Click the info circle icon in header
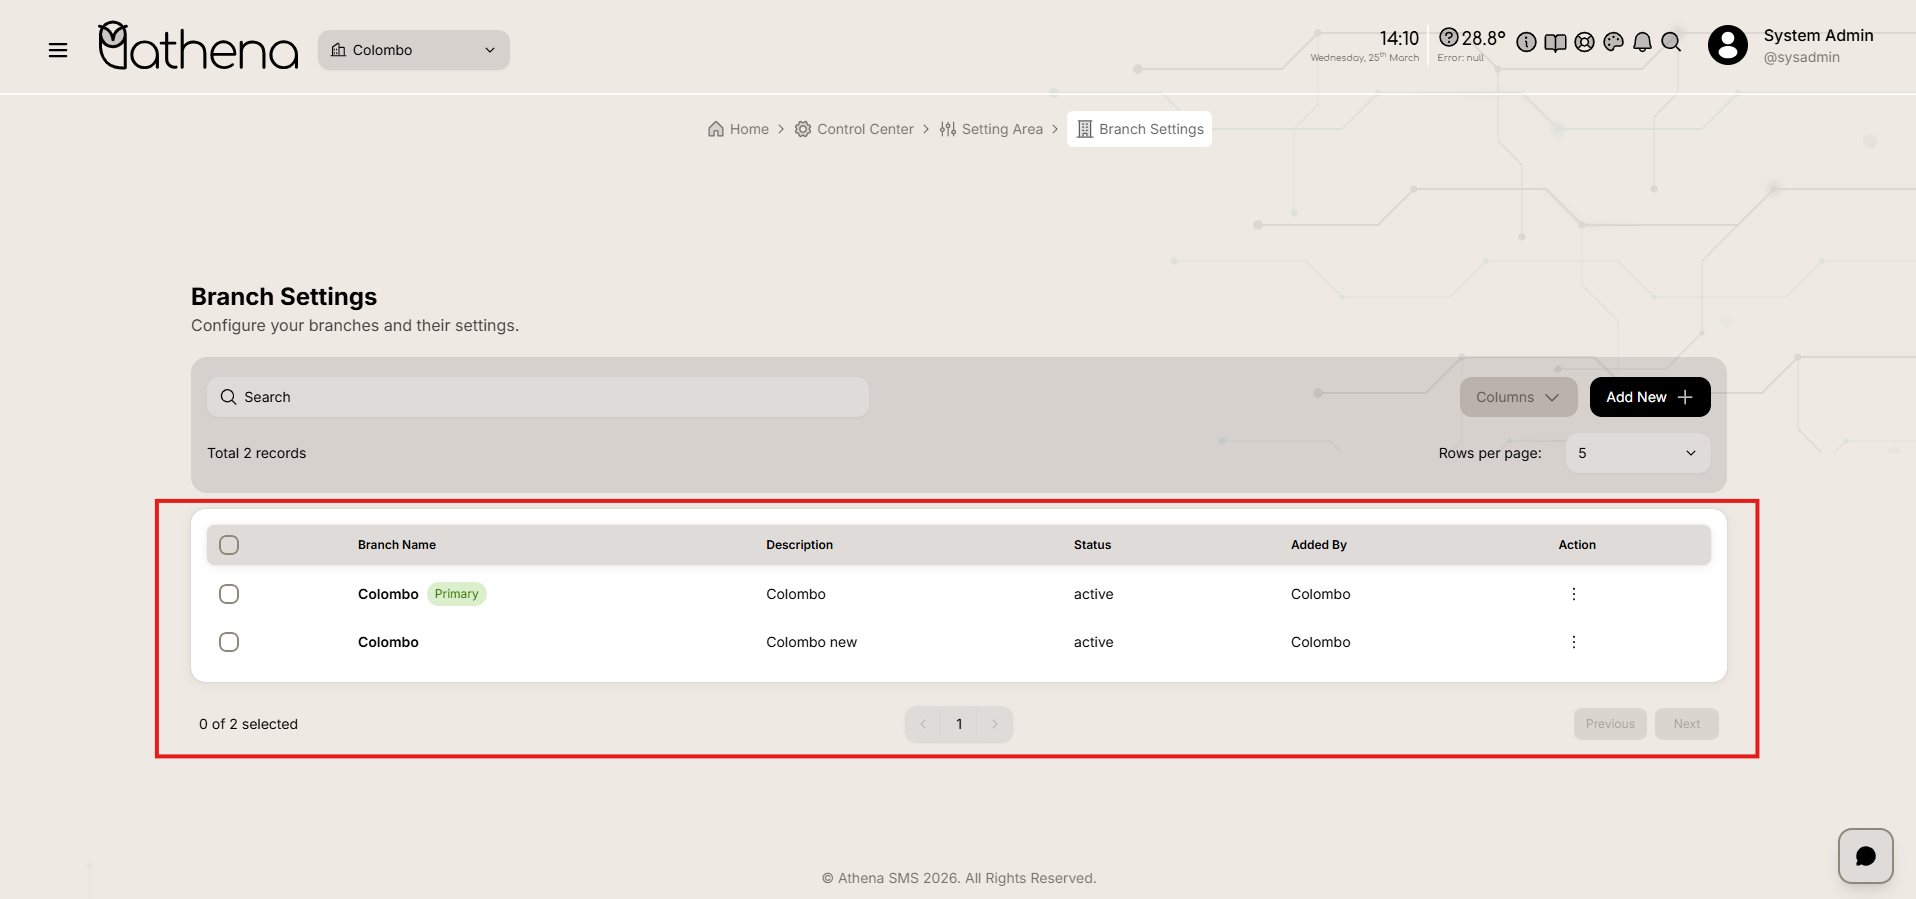This screenshot has width=1916, height=899. (1526, 42)
